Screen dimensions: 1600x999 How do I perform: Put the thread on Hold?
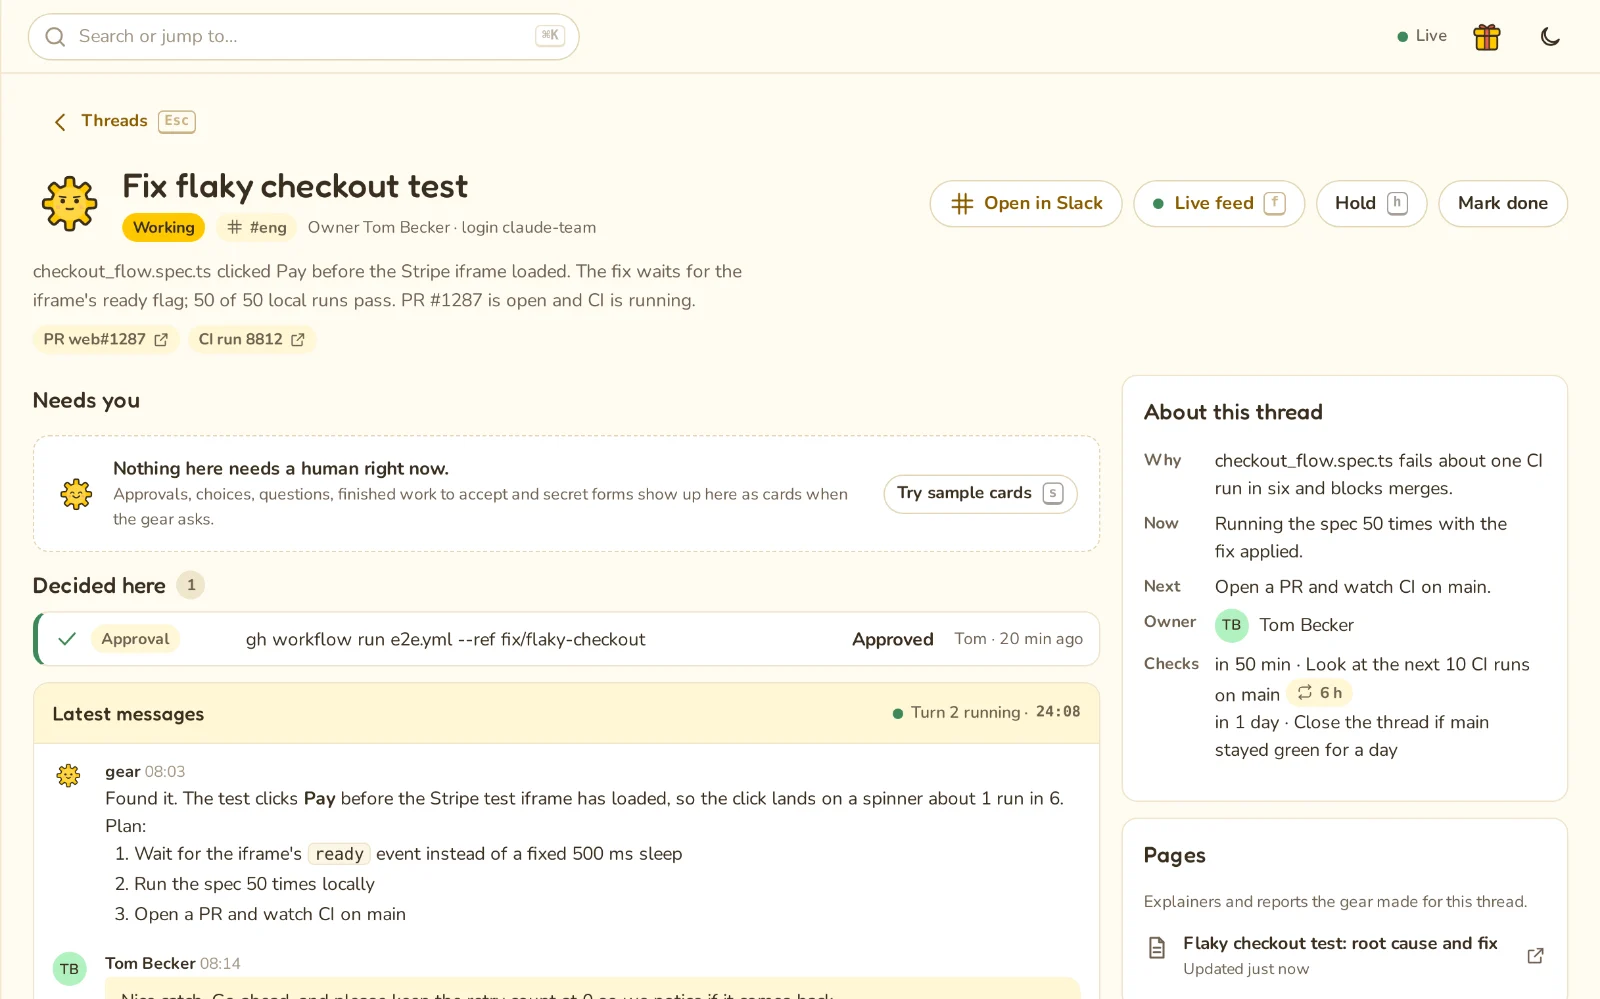(x=1371, y=204)
